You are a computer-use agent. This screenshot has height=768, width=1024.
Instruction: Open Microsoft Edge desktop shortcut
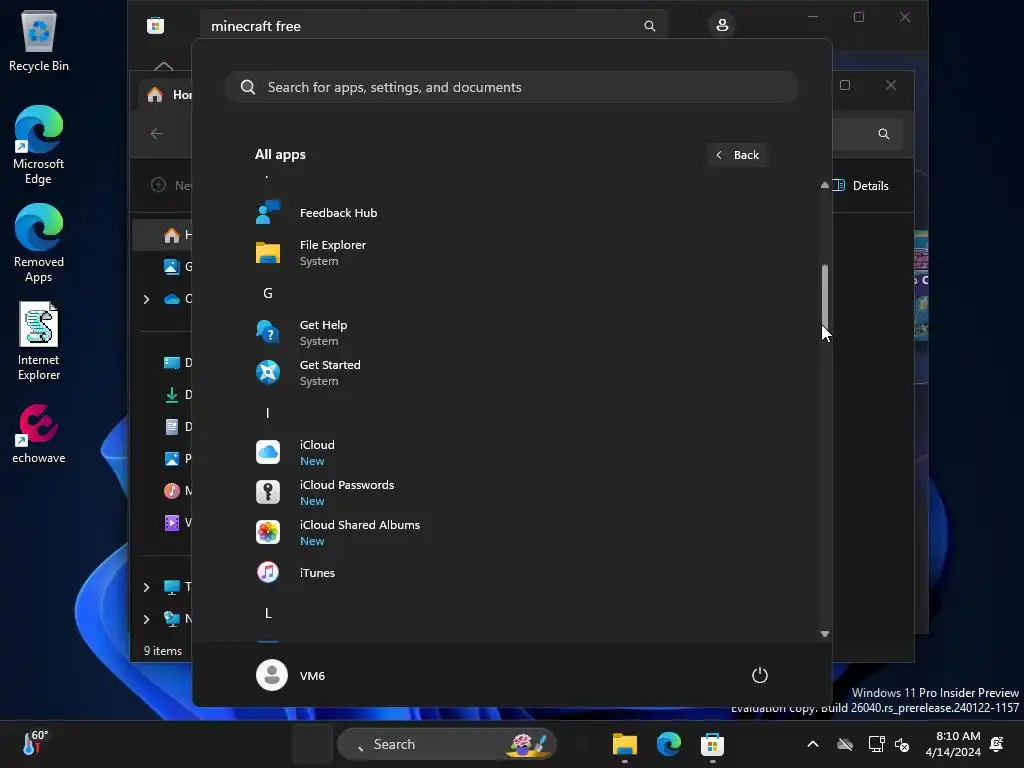[x=39, y=145]
